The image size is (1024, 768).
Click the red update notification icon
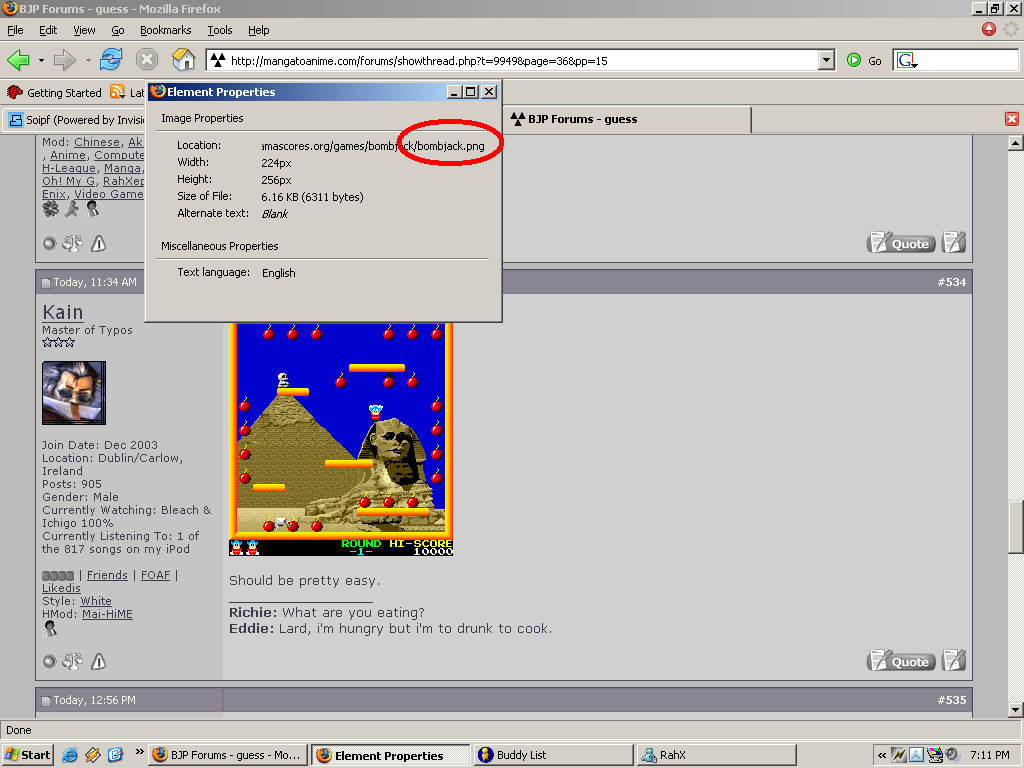[x=989, y=29]
